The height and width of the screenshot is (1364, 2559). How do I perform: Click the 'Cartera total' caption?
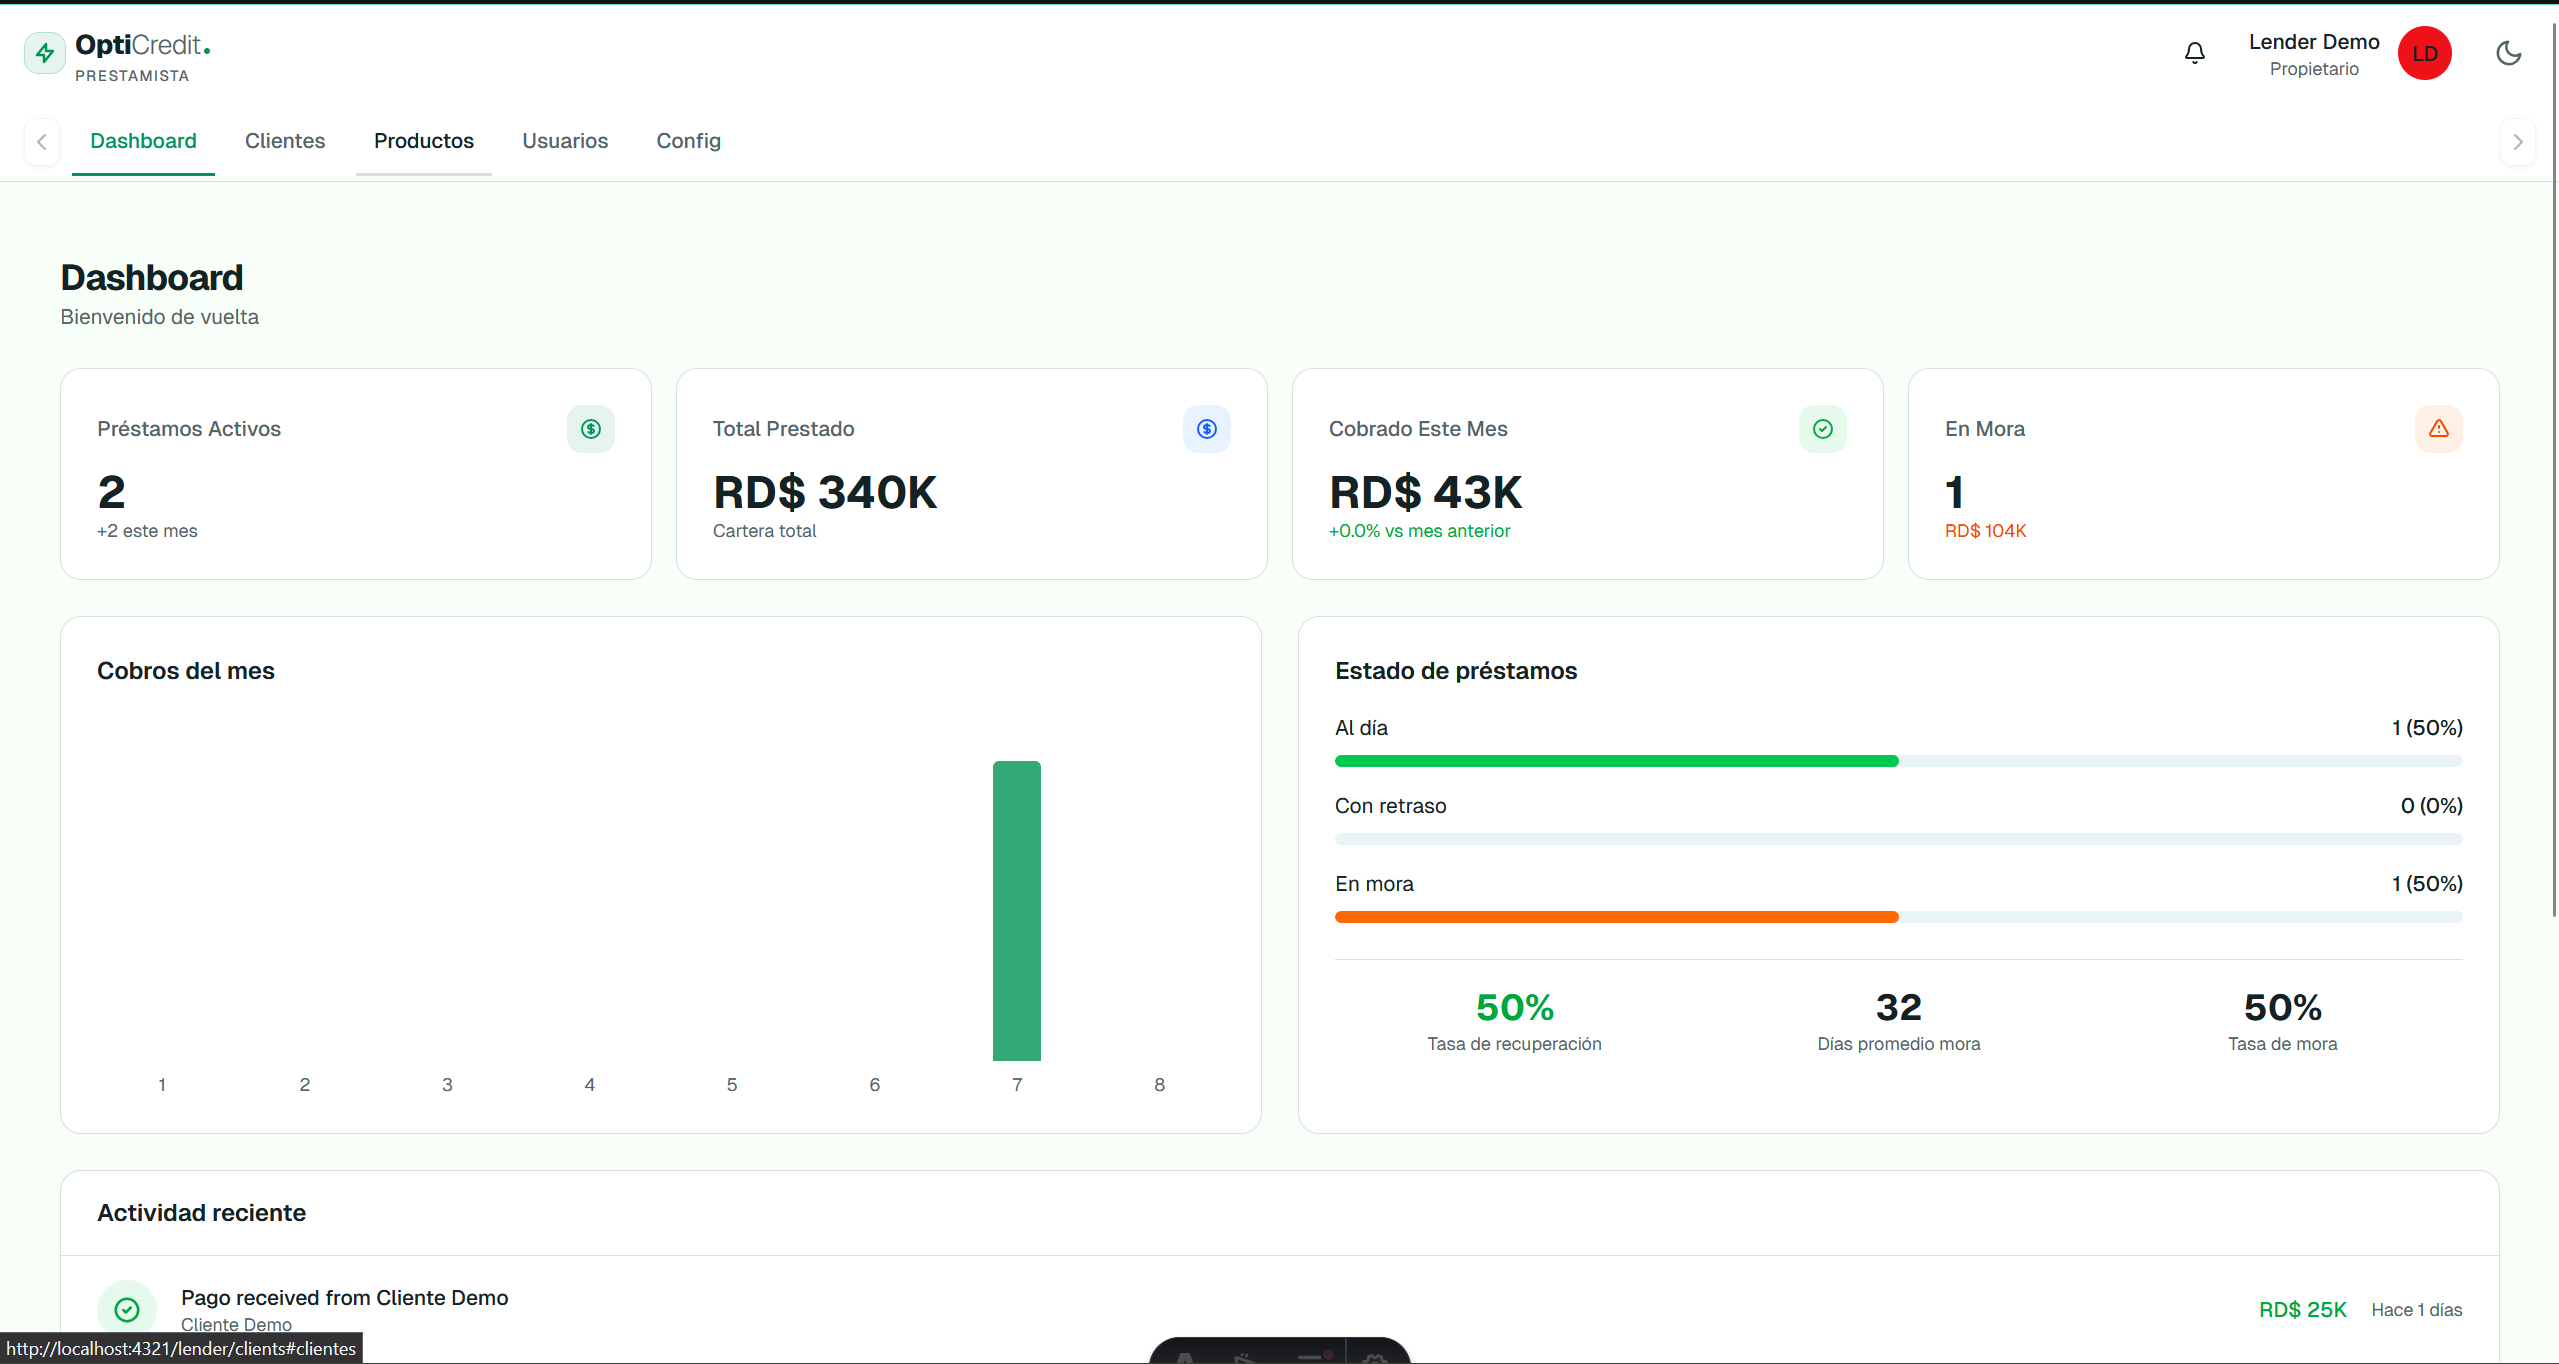point(764,531)
